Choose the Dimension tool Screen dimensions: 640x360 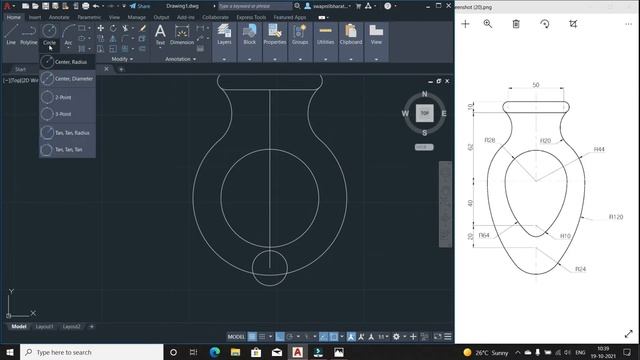[182, 34]
